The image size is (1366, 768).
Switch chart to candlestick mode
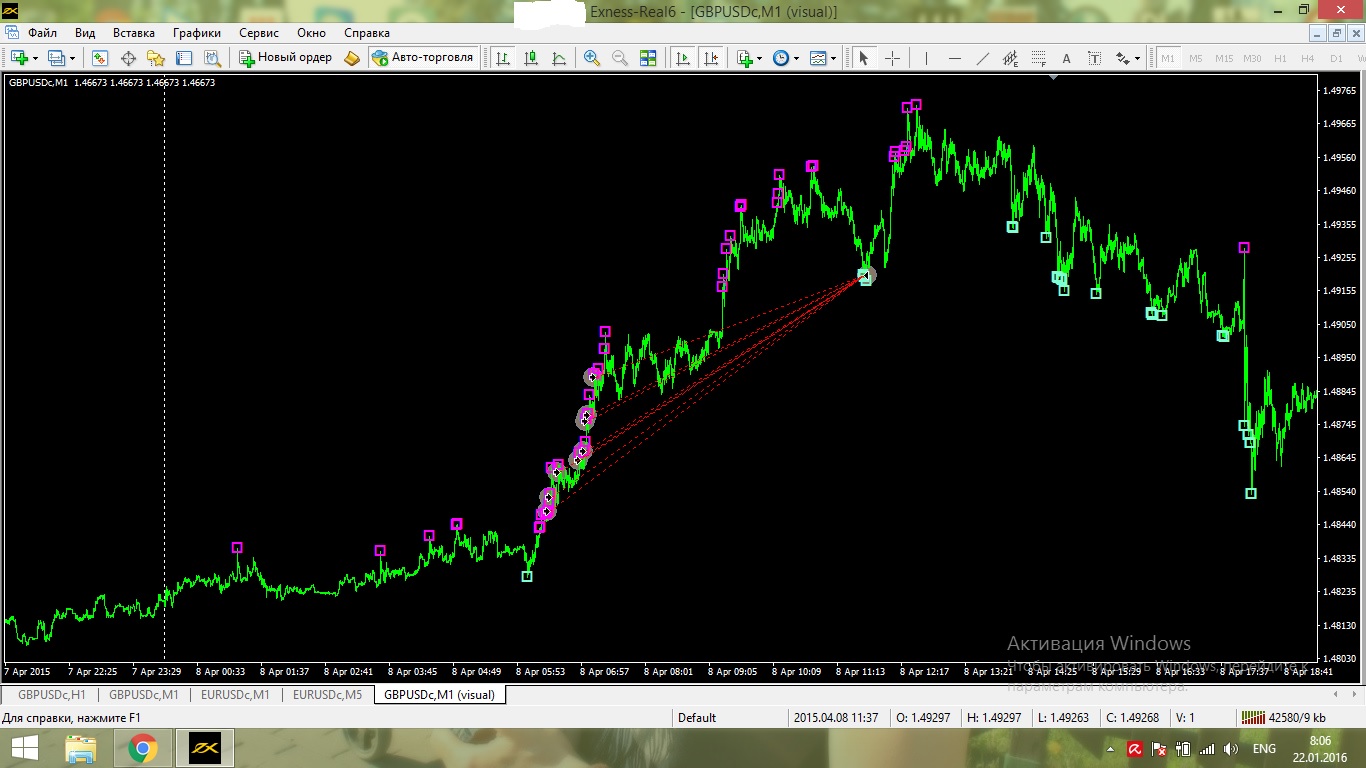click(x=531, y=58)
